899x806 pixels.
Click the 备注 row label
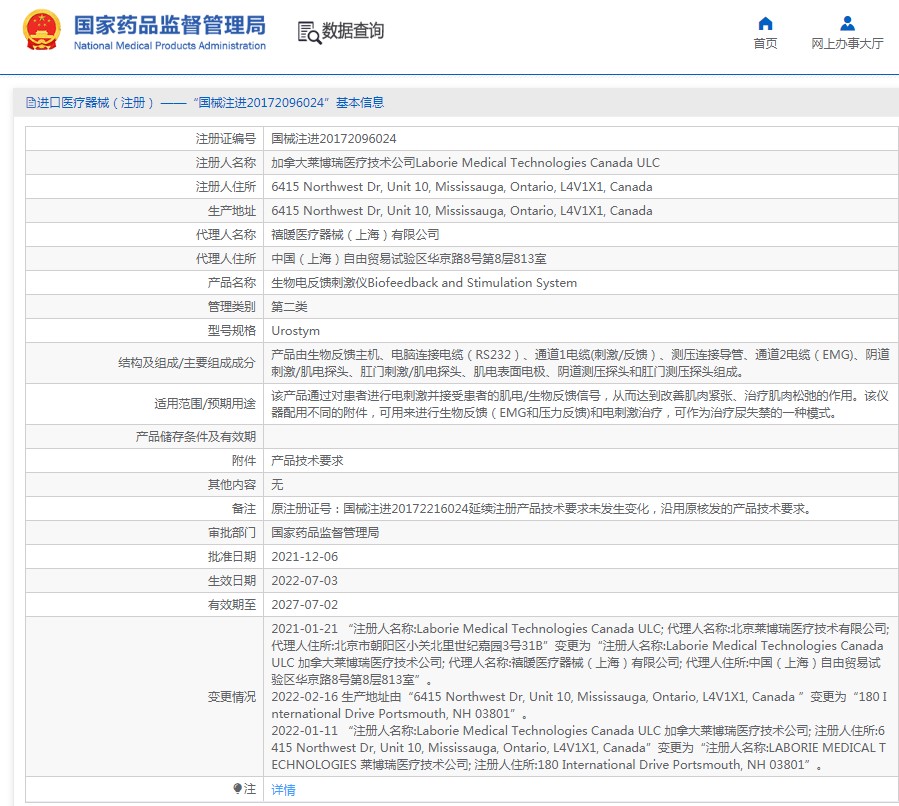coord(244,509)
